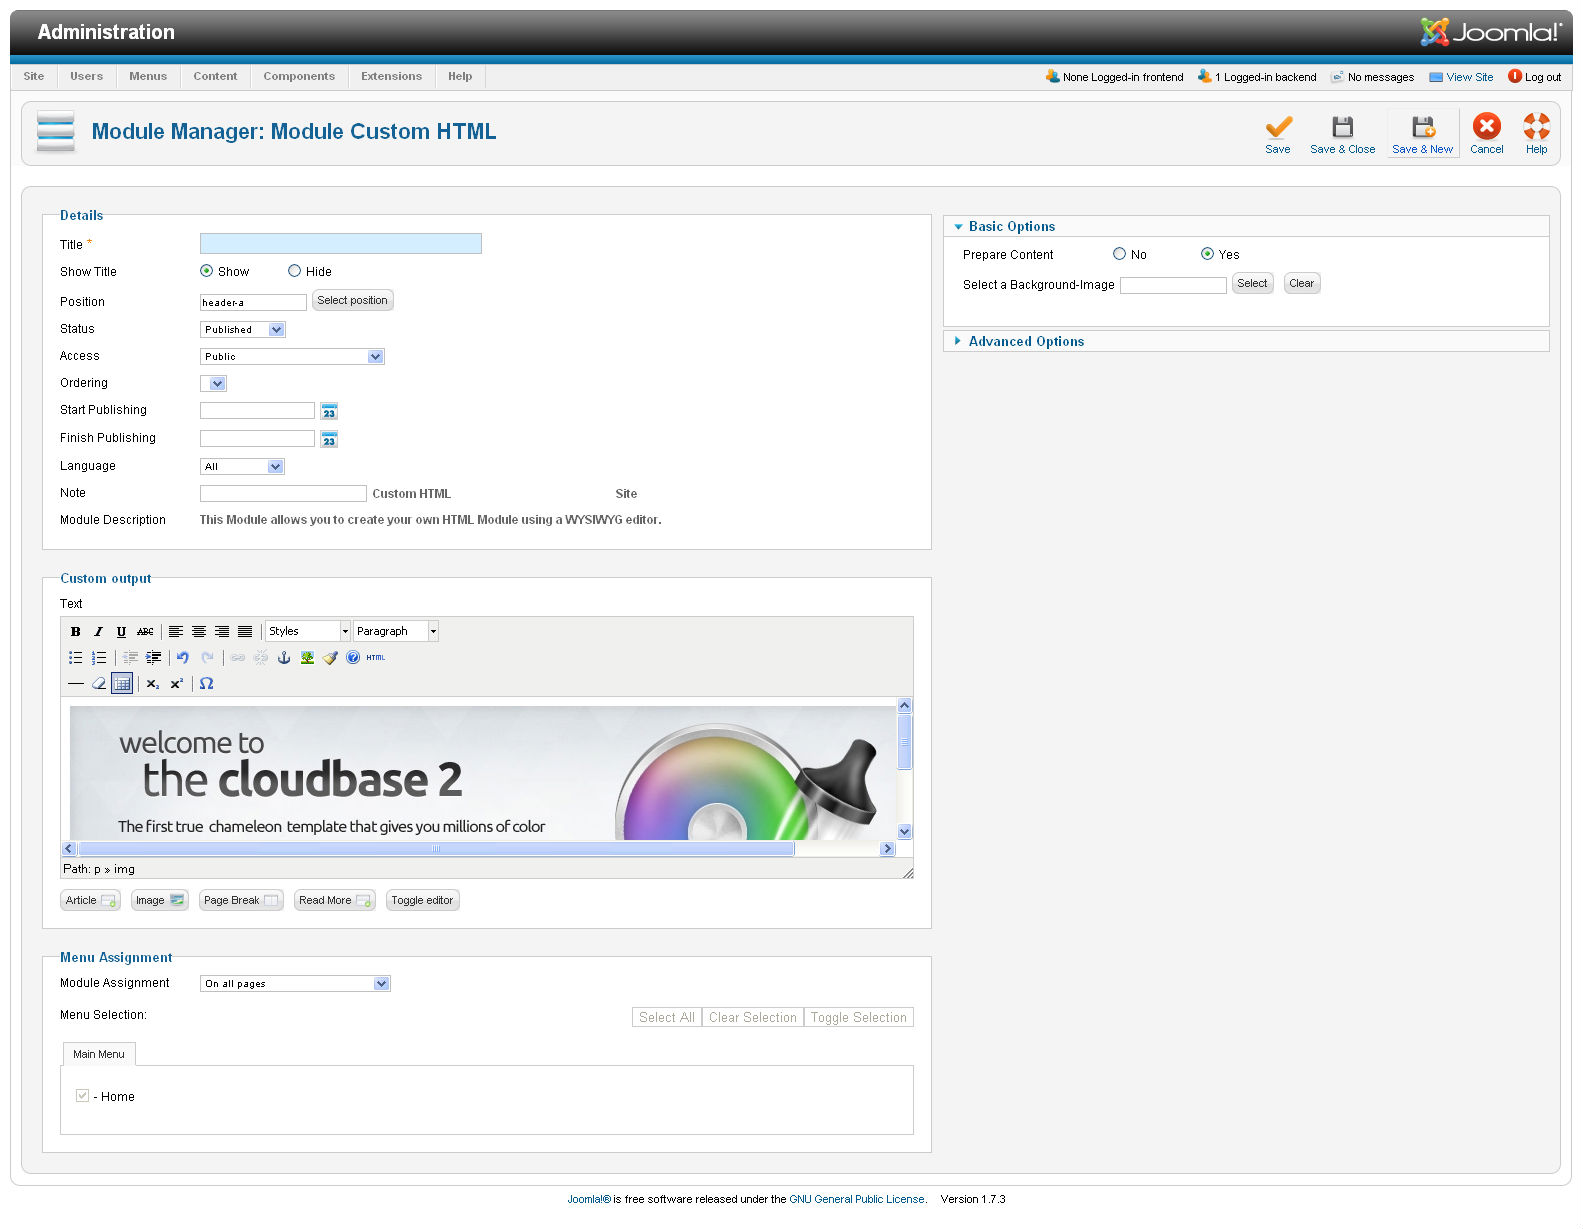Save the module with the checkmark icon
The height and width of the screenshot is (1229, 1583).
point(1278,135)
